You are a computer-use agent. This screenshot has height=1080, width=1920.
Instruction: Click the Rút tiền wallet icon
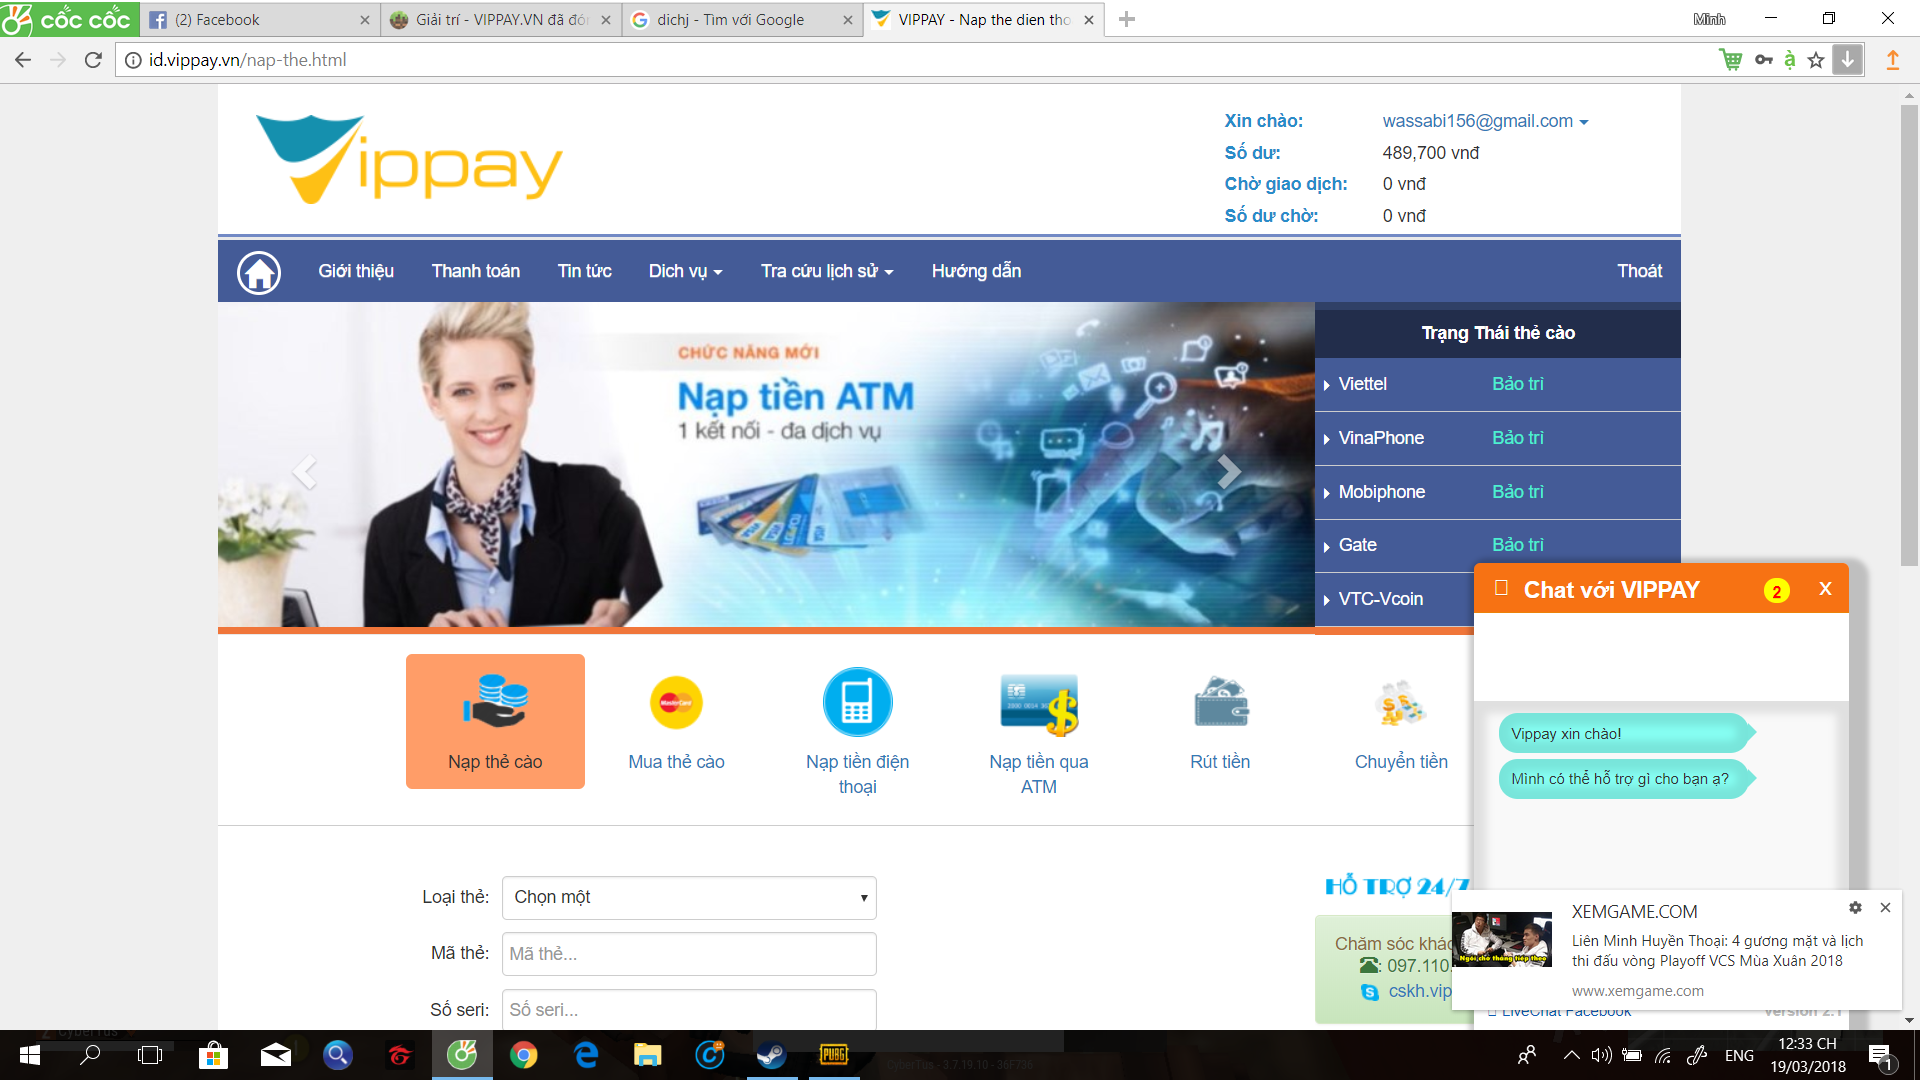1220,703
